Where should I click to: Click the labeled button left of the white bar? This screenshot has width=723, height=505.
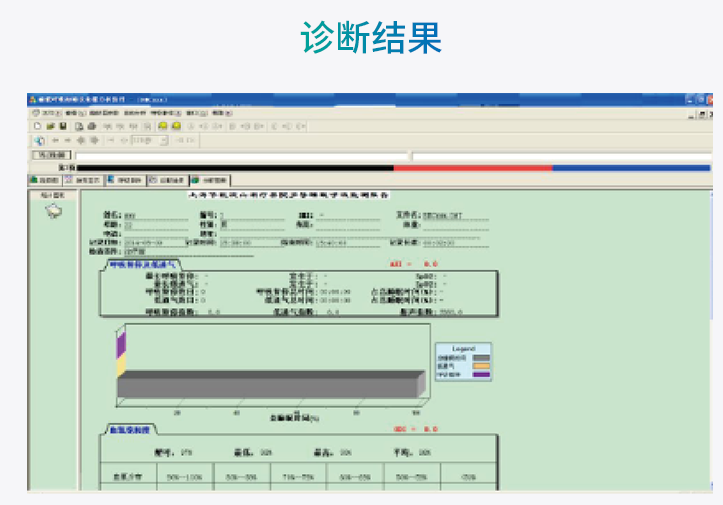point(52,155)
